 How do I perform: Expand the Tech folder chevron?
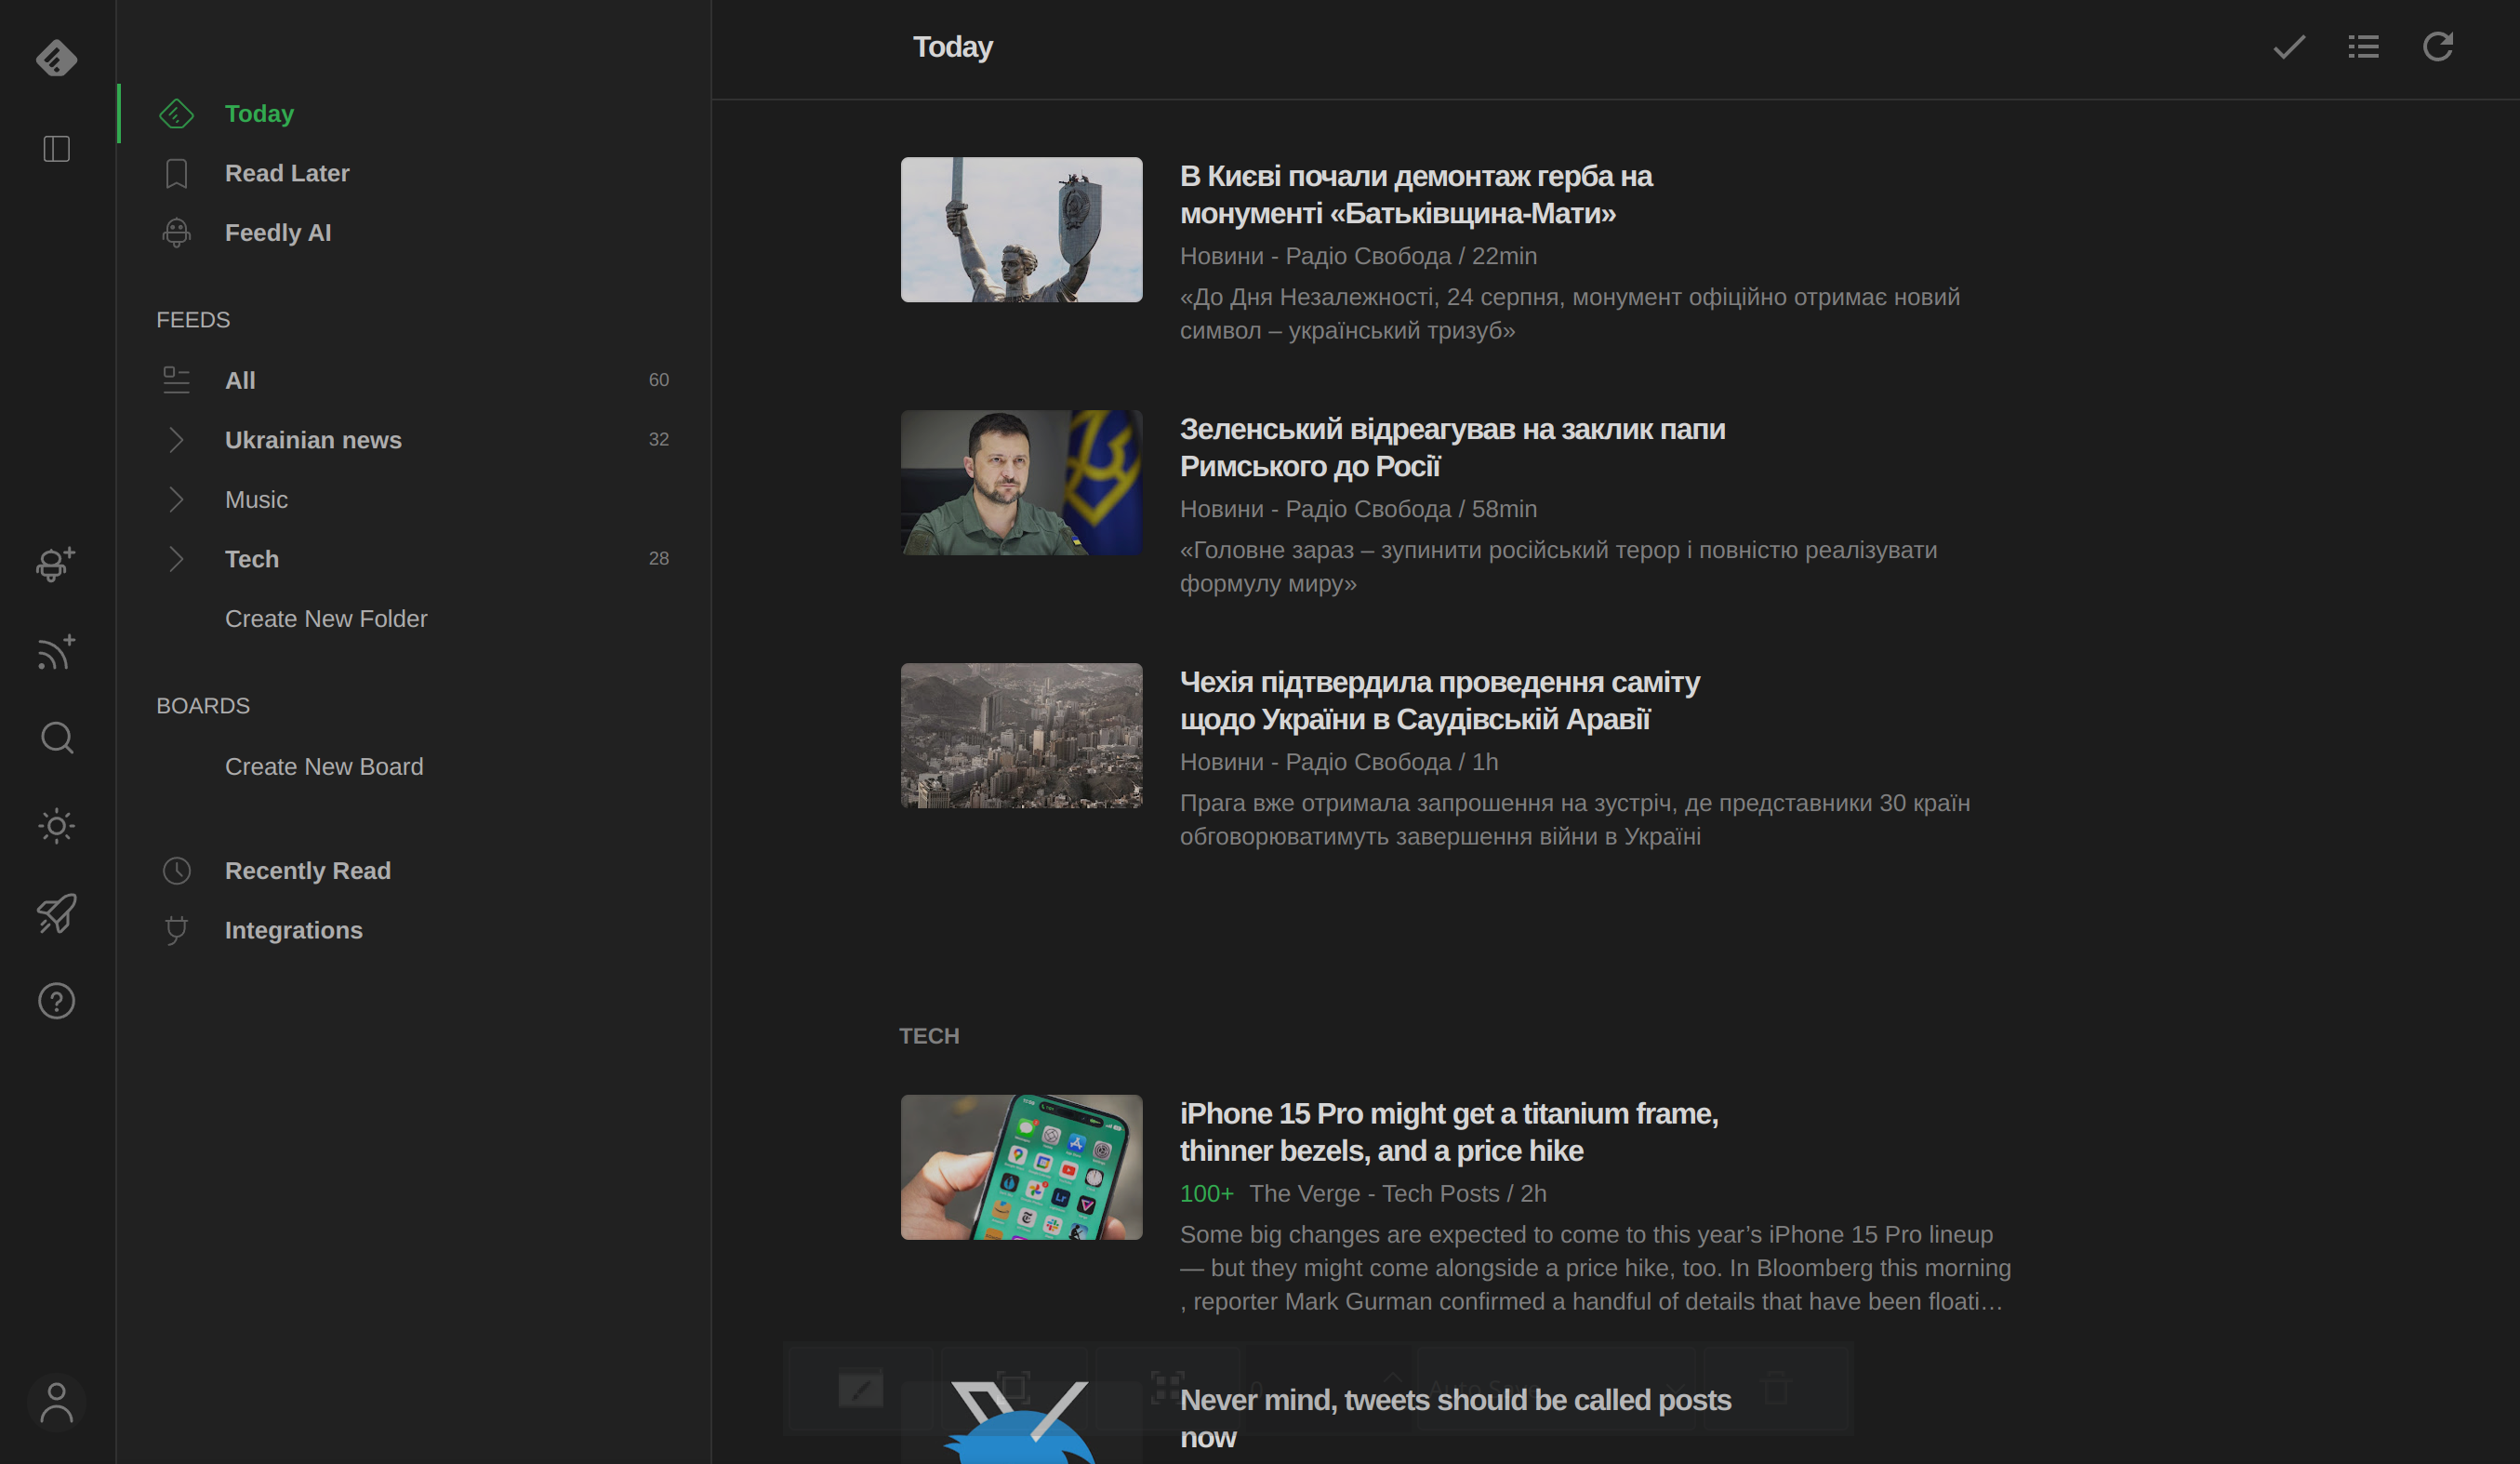pyautogui.click(x=176, y=559)
